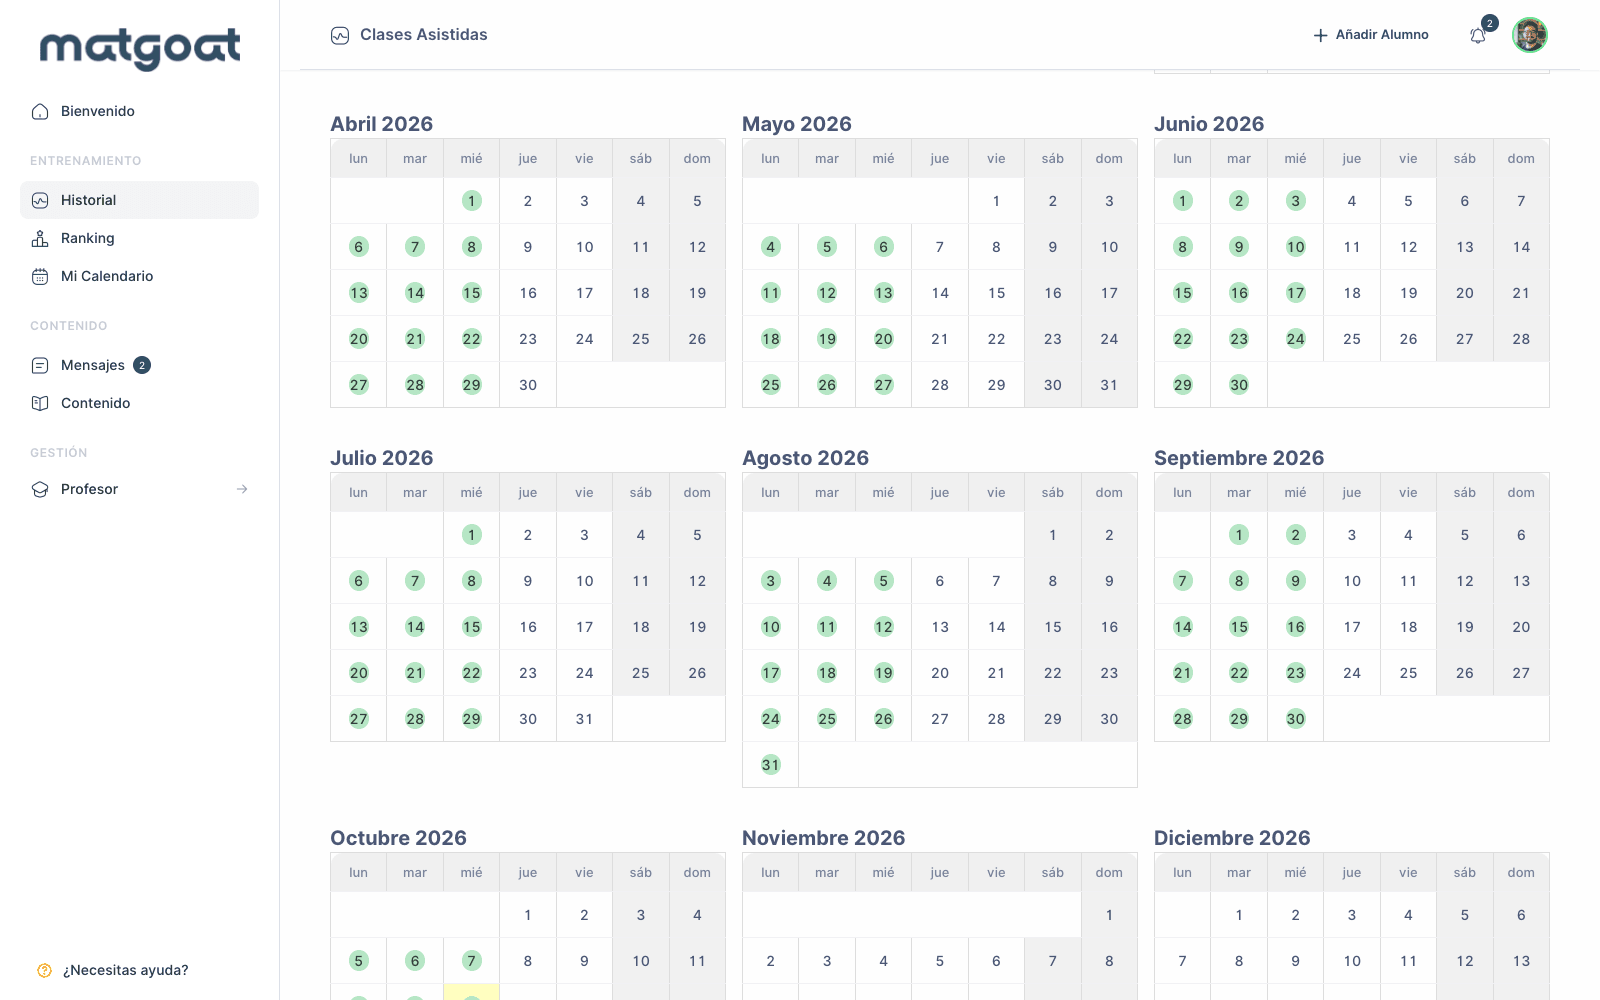Select day 10 in Junio 2026
Viewport: 1600px width, 1000px height.
1296,247
